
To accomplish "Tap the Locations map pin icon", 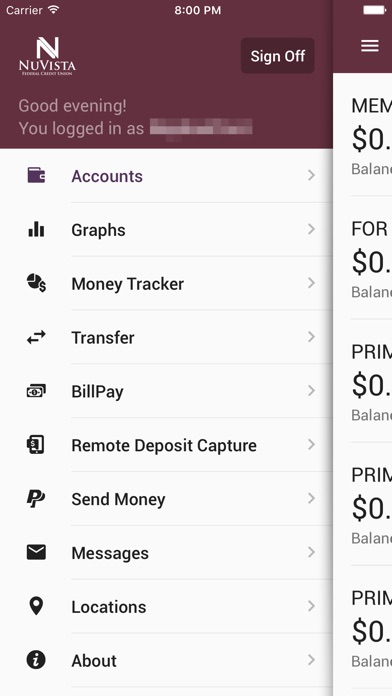I will click(36, 606).
